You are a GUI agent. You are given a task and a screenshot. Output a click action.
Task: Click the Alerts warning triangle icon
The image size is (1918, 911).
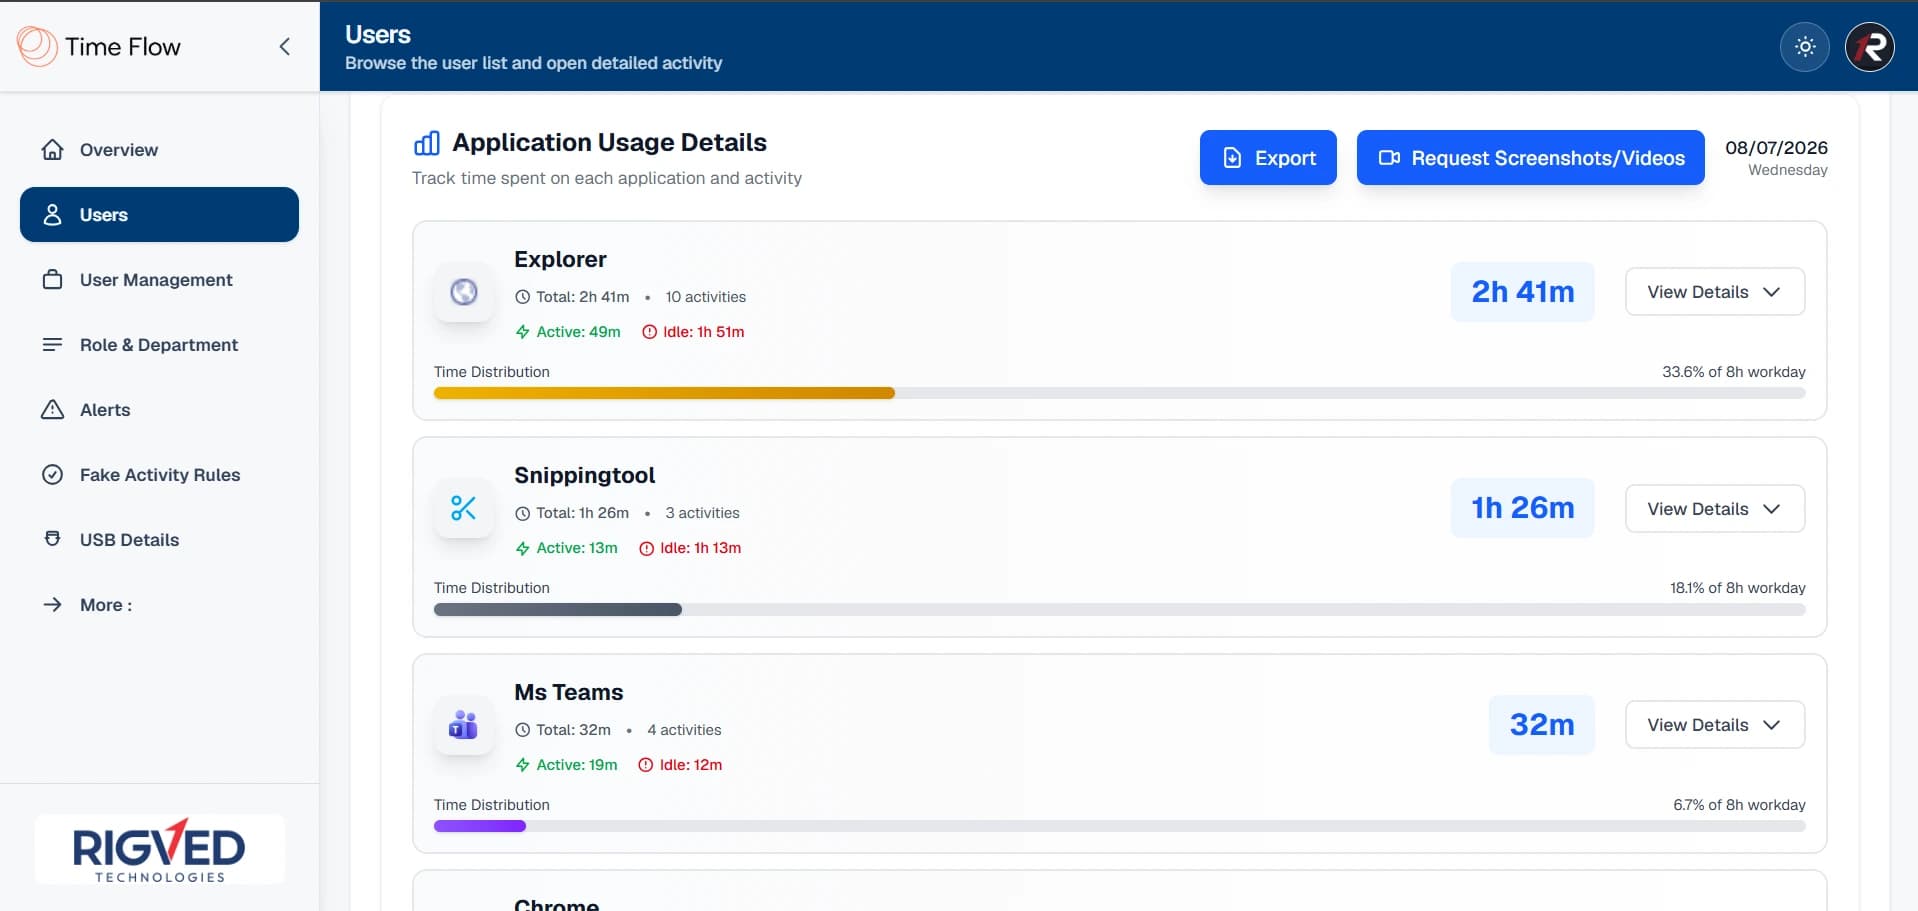(52, 410)
